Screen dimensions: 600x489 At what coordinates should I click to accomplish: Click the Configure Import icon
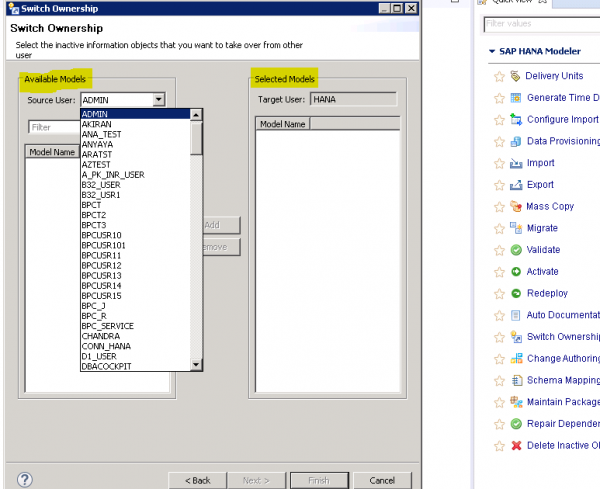(x=515, y=119)
